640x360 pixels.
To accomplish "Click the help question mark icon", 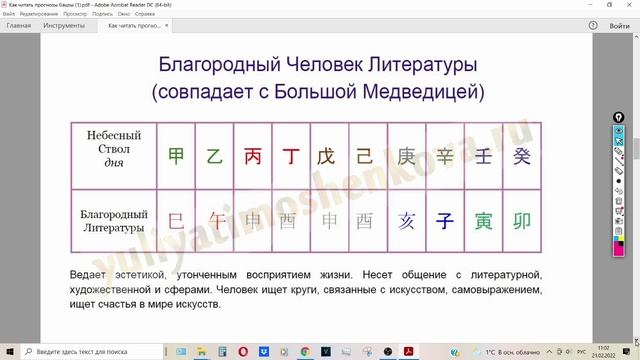I will (x=593, y=25).
